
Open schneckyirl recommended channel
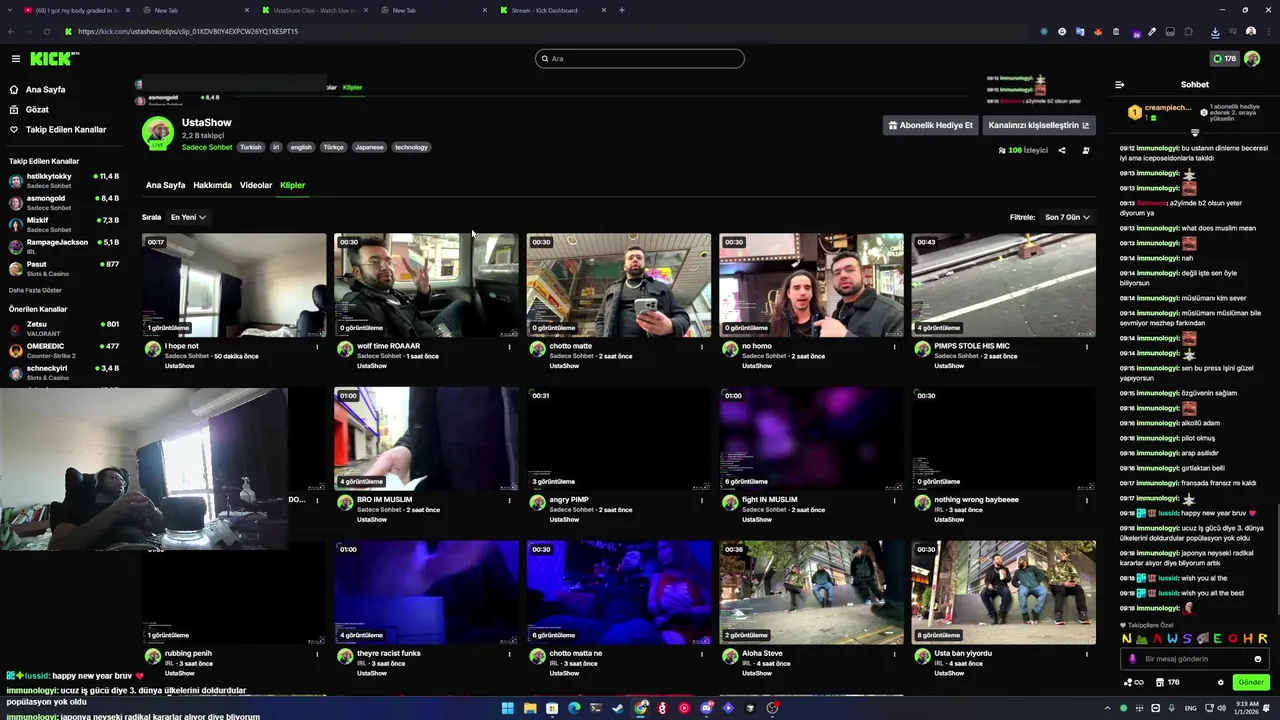coord(64,373)
